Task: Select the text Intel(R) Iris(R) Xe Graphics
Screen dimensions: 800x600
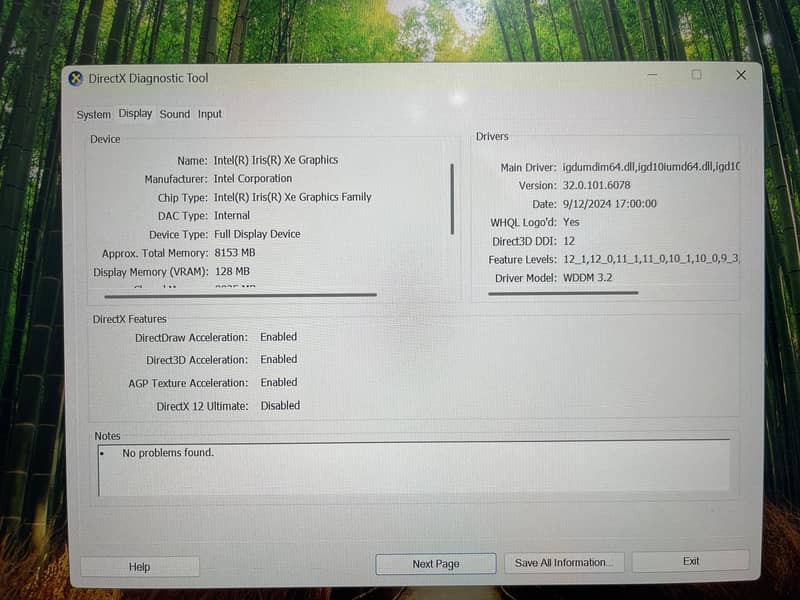Action: [276, 160]
